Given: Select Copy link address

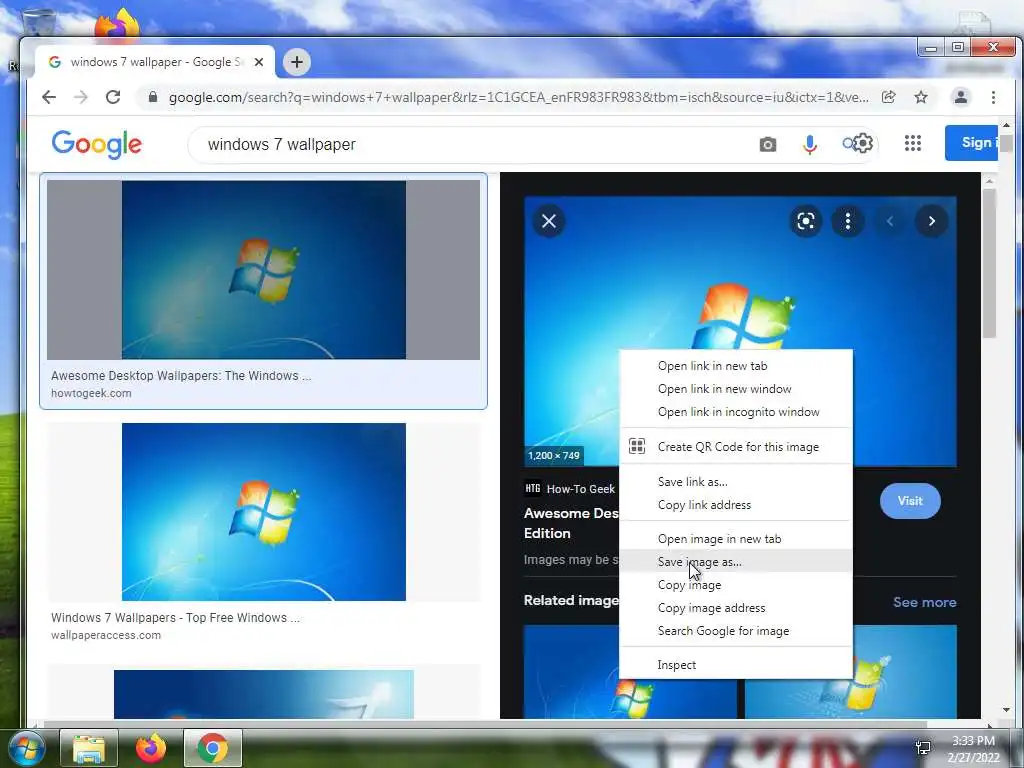Looking at the screenshot, I should 735,505.
